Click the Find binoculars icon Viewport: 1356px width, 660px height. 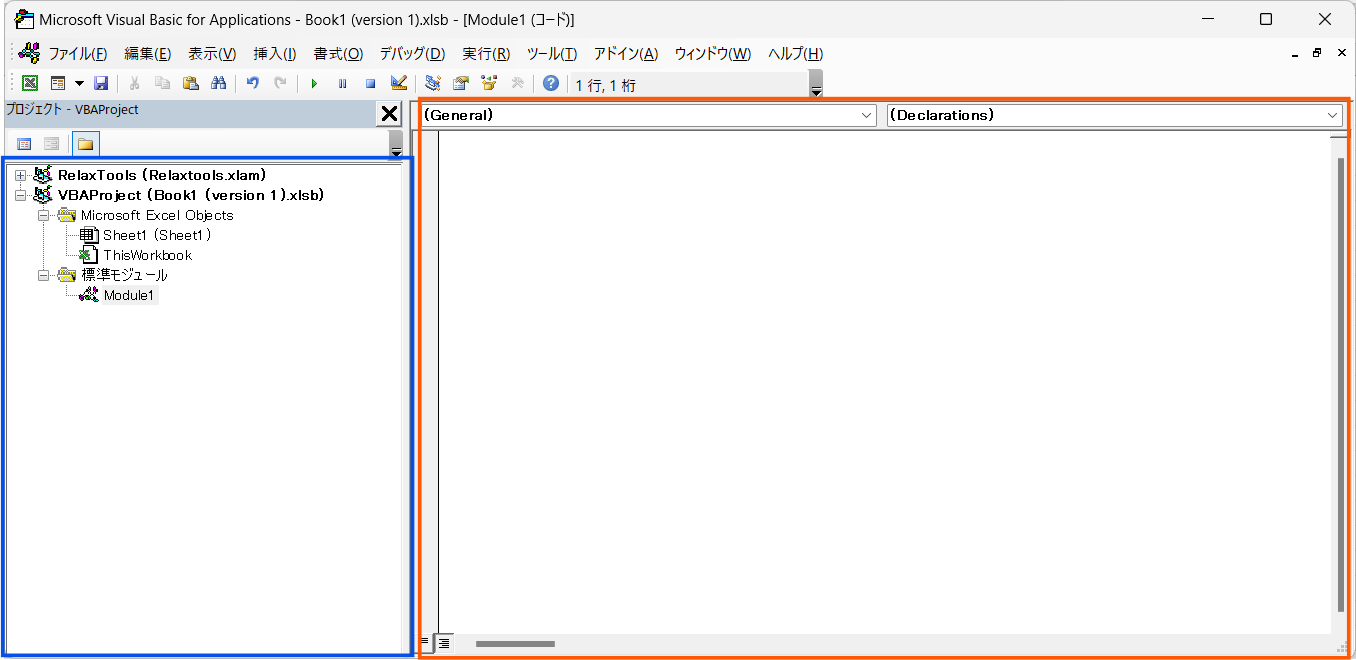point(218,84)
